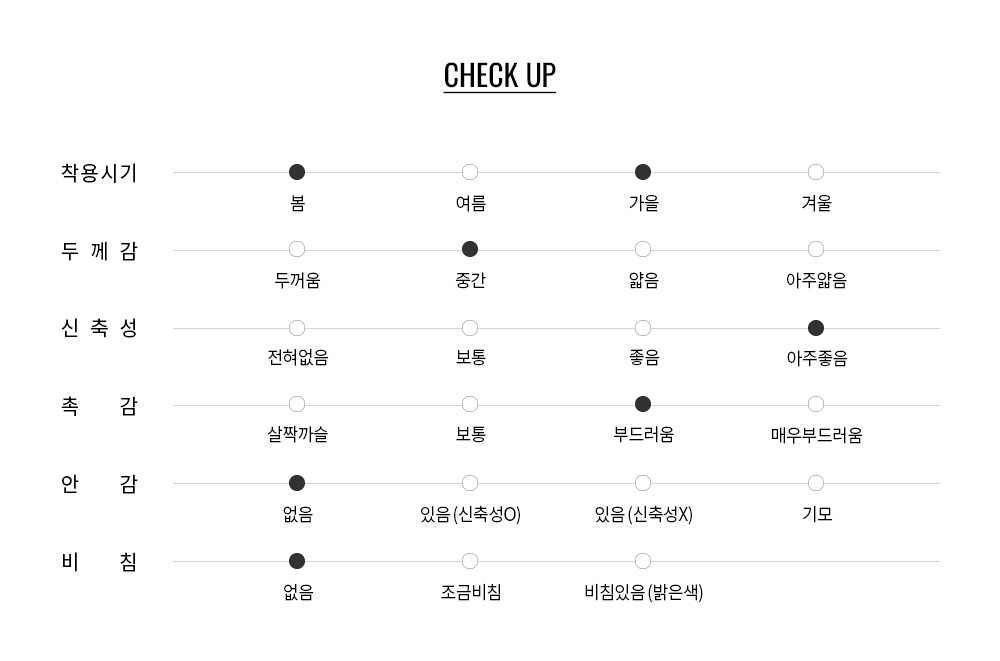Image resolution: width=1000 pixels, height=661 pixels.
Task: Click the 가을 filled radio dot
Action: point(643,172)
